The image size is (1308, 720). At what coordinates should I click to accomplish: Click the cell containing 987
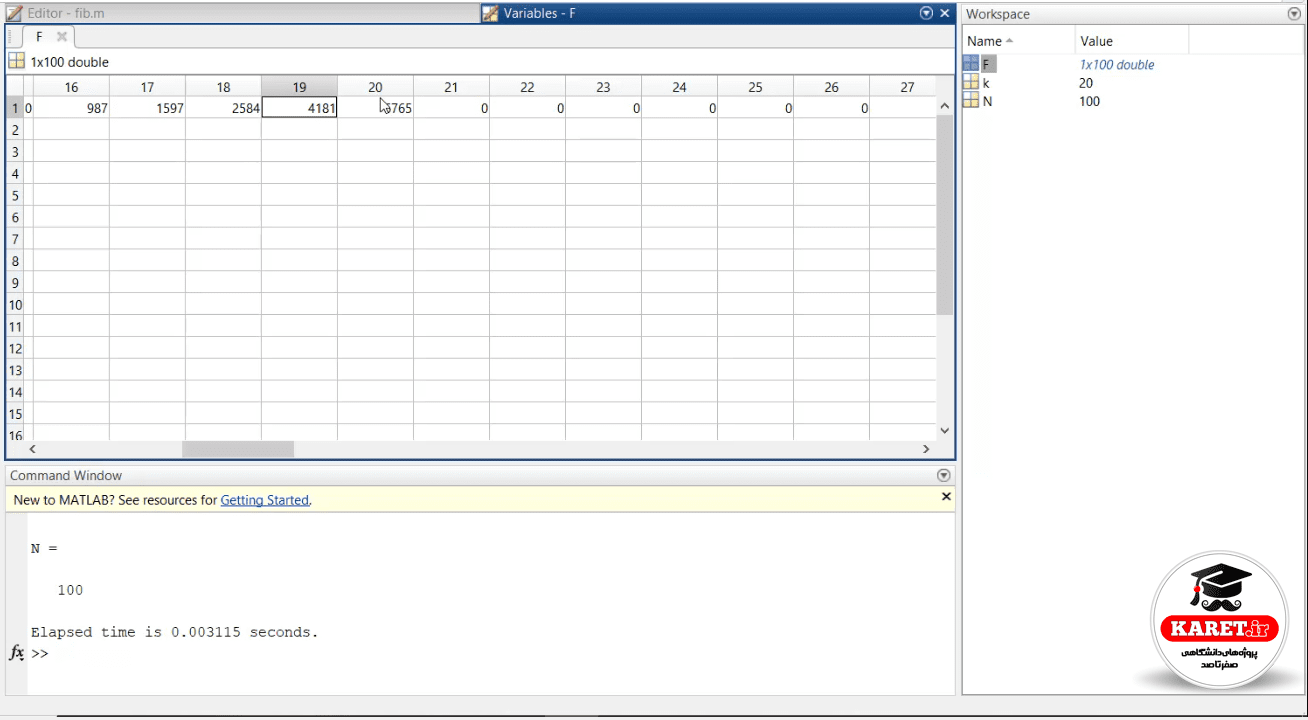(71, 108)
